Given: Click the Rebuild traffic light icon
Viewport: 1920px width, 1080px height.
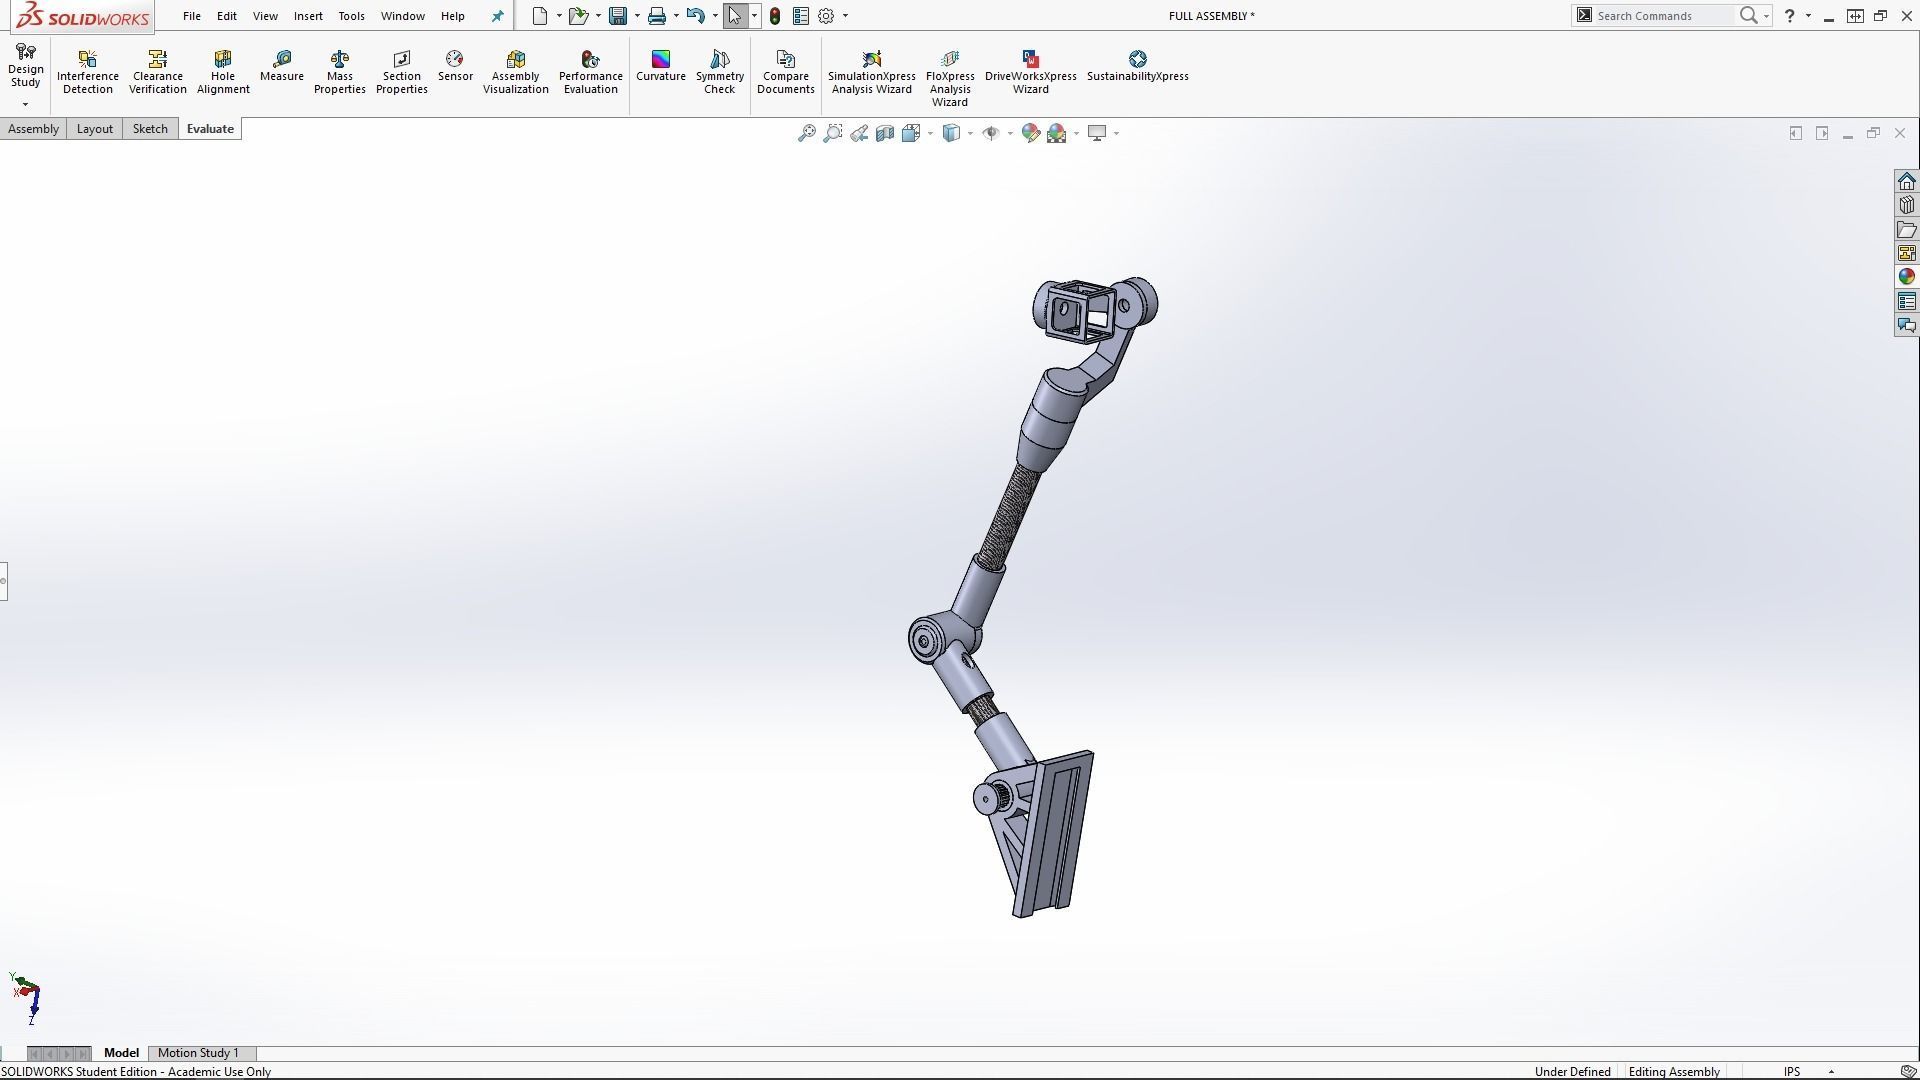Looking at the screenshot, I should coord(775,16).
